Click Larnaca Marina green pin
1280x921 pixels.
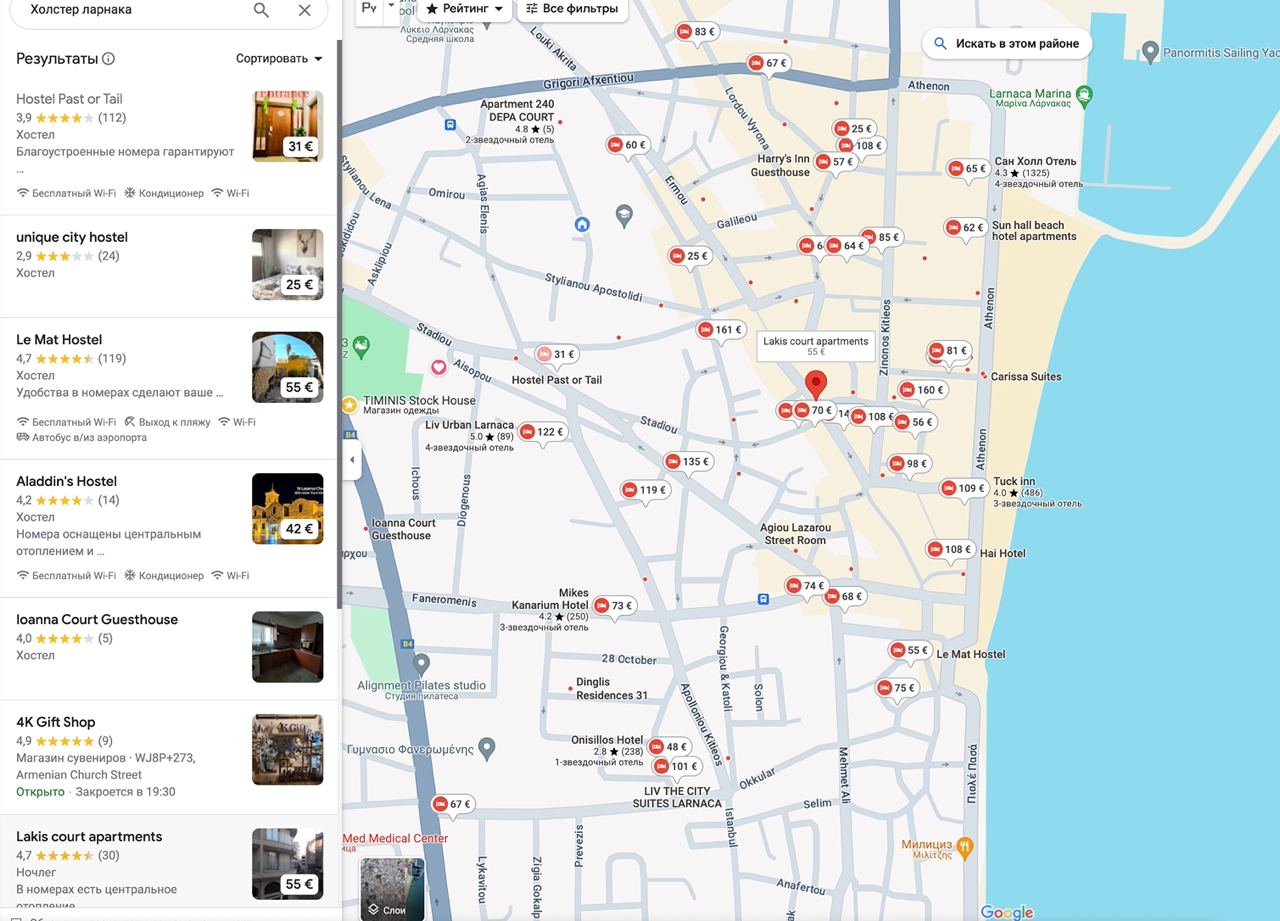coord(1085,95)
